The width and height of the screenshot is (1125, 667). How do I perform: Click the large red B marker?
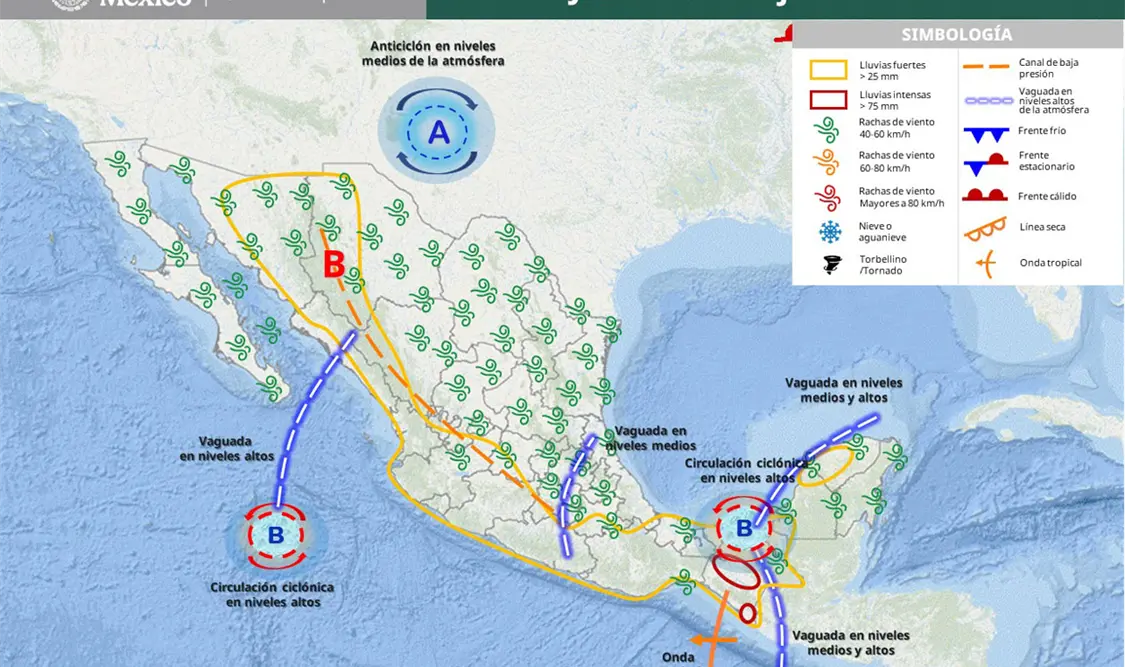click(334, 264)
